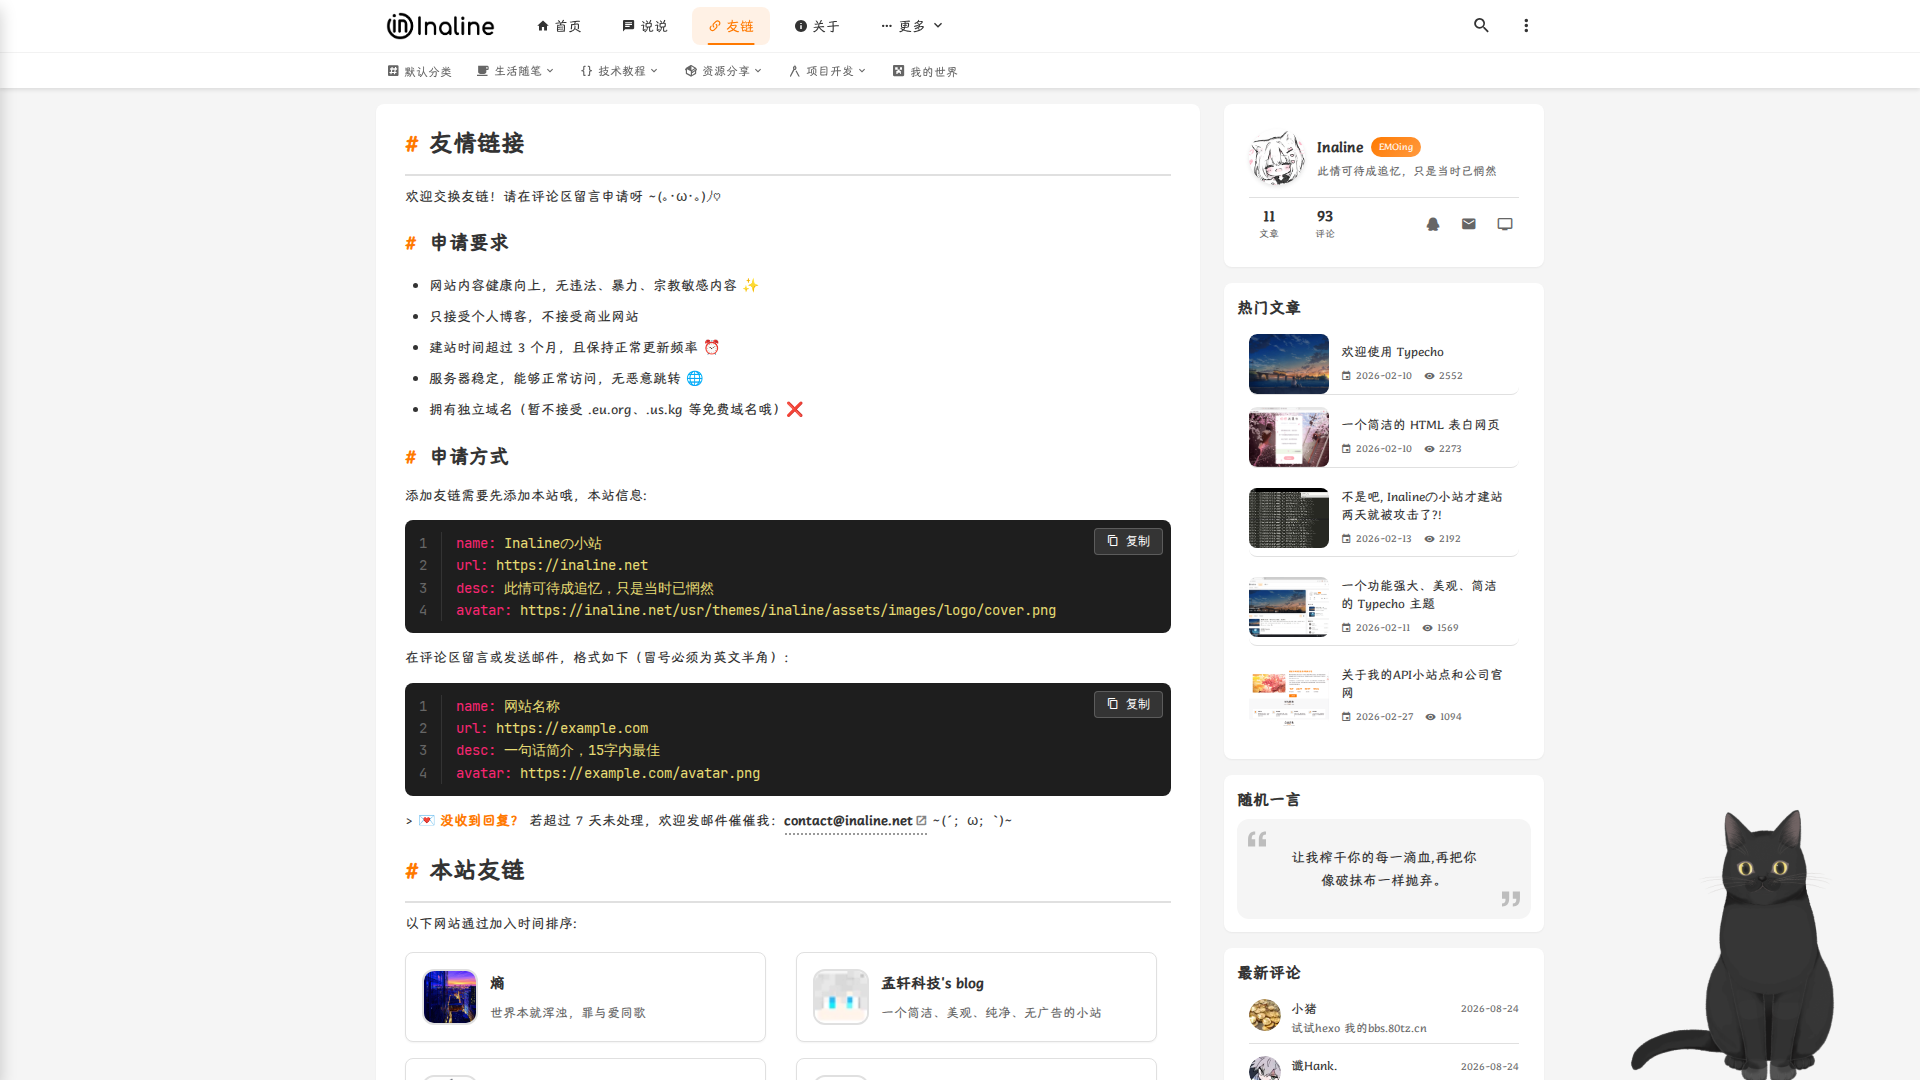
Task: Click the QQ penguin contact icon
Action: 1433,224
